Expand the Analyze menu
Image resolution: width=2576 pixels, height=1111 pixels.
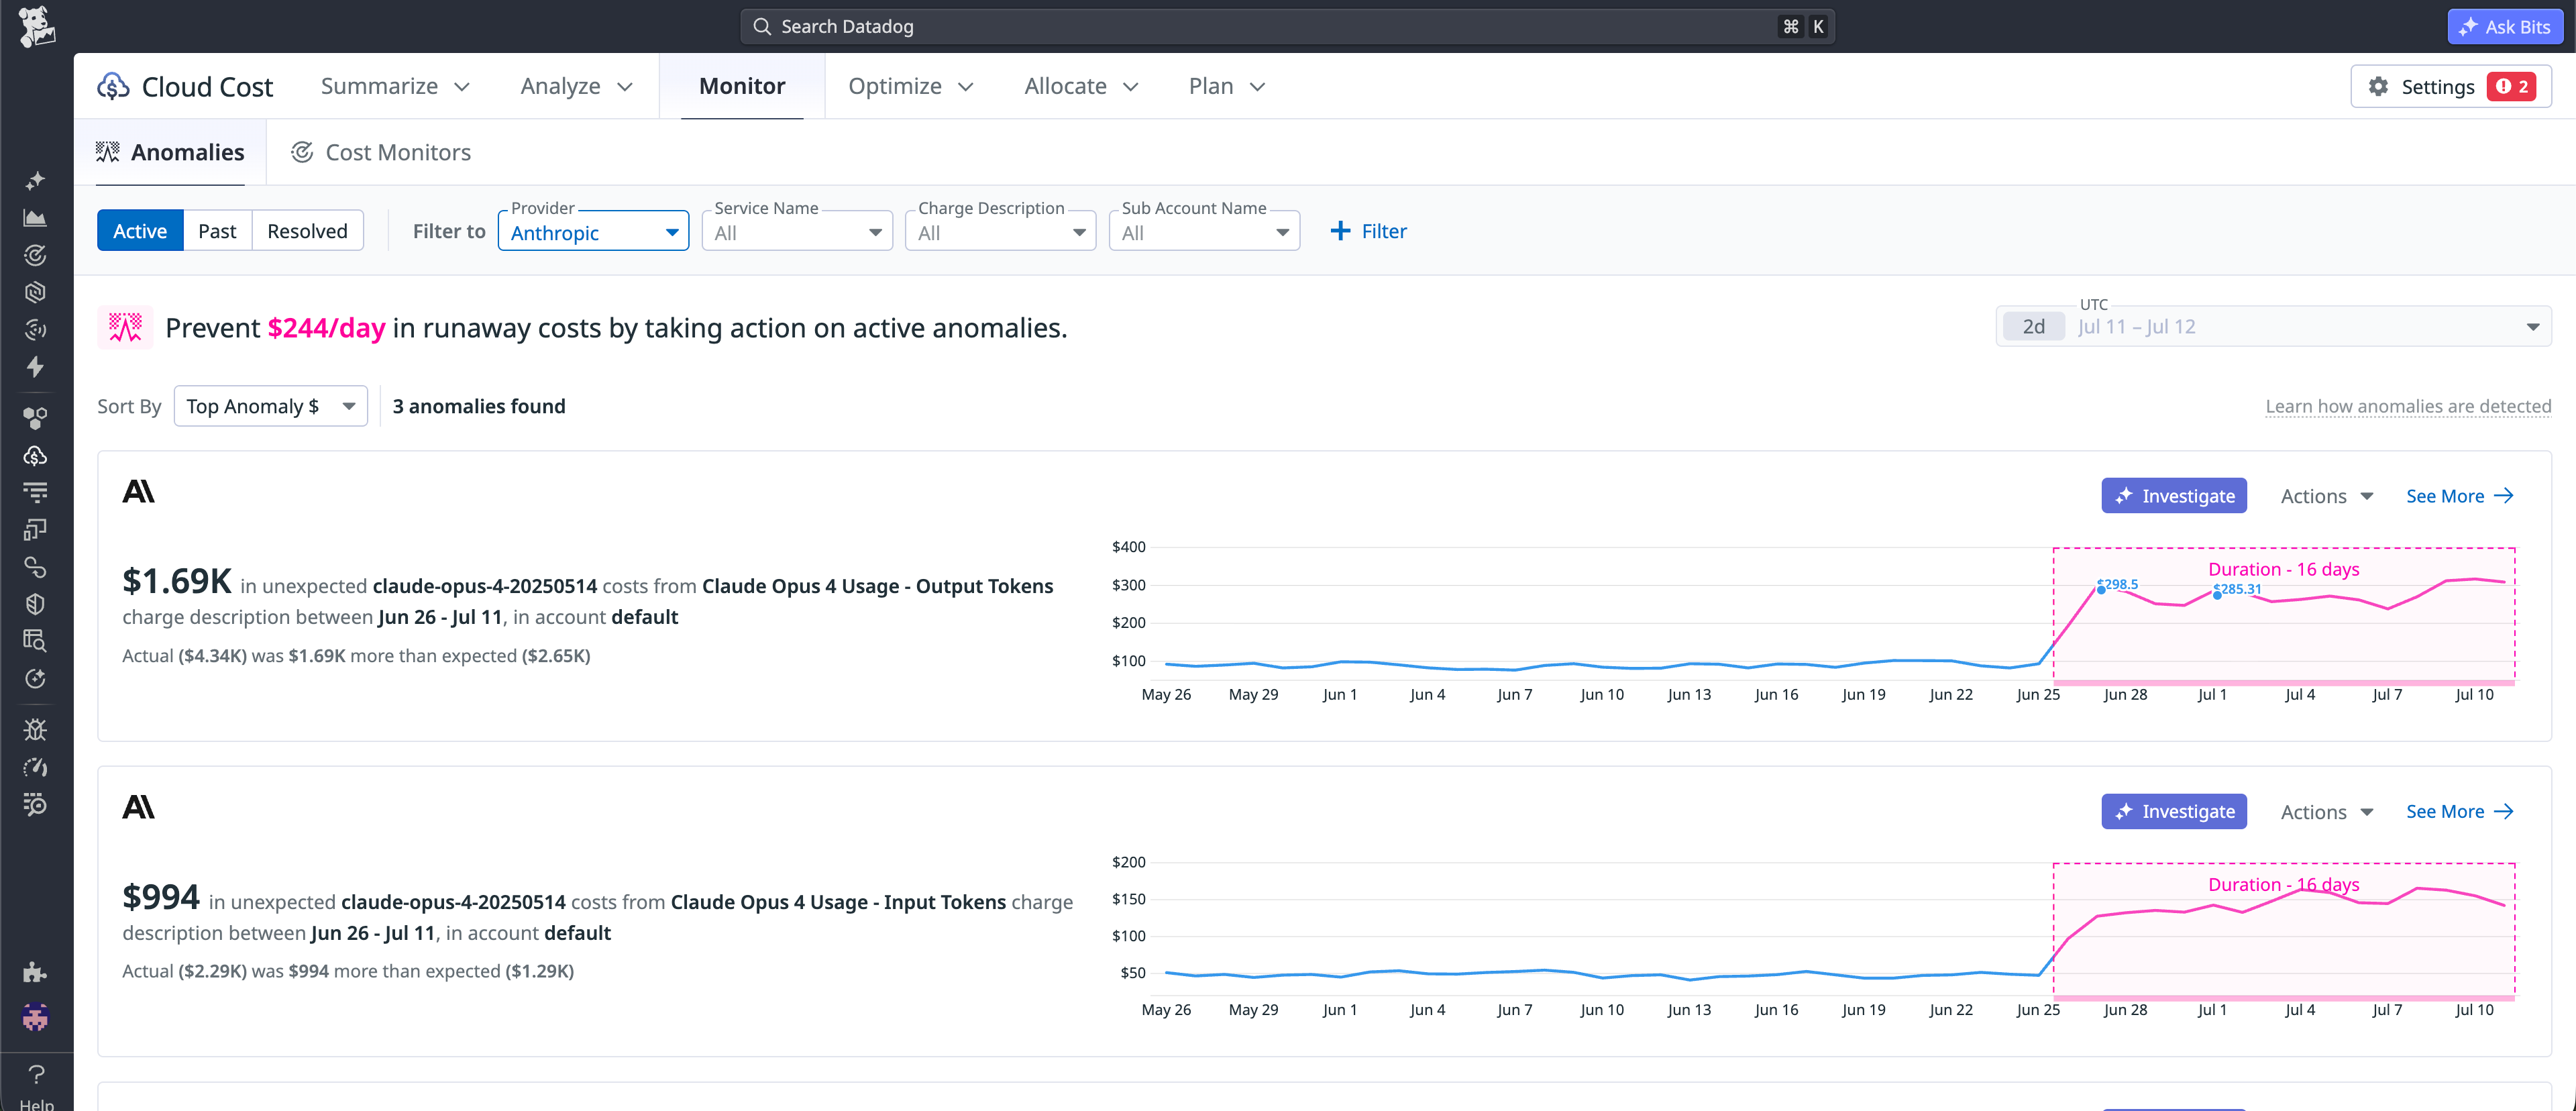(x=577, y=86)
